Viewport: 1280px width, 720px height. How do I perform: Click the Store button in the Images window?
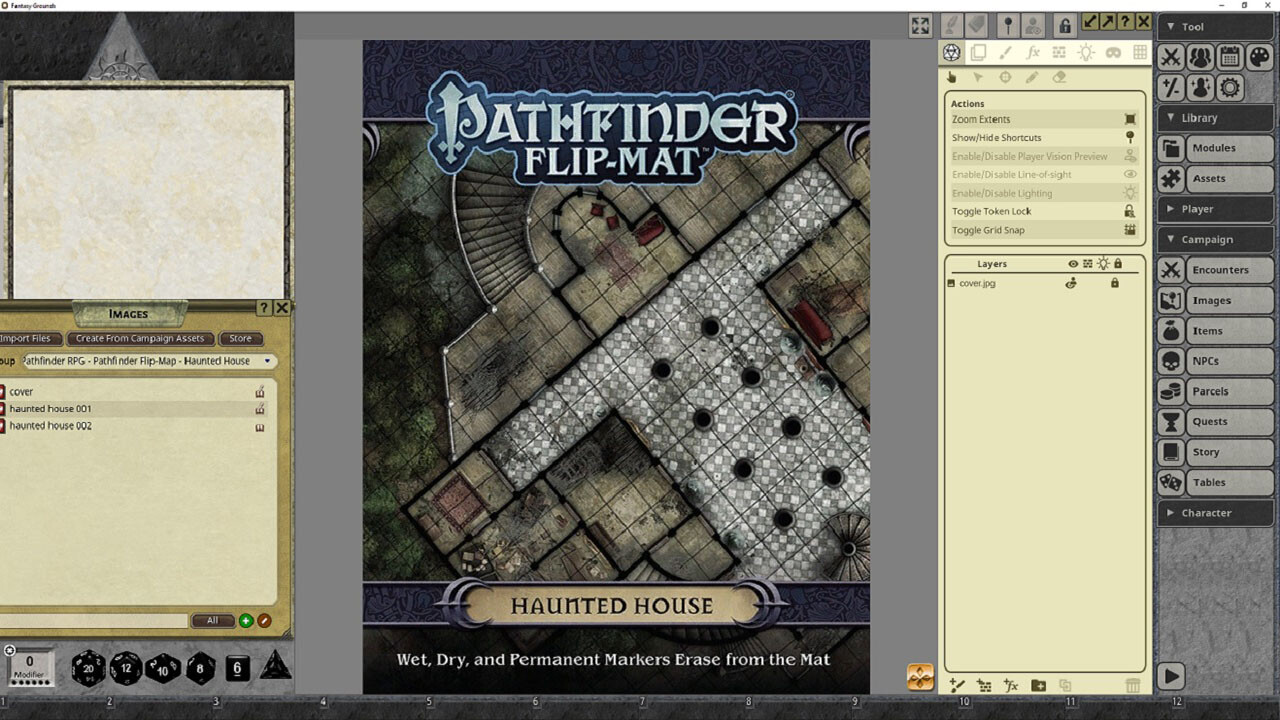pos(240,338)
